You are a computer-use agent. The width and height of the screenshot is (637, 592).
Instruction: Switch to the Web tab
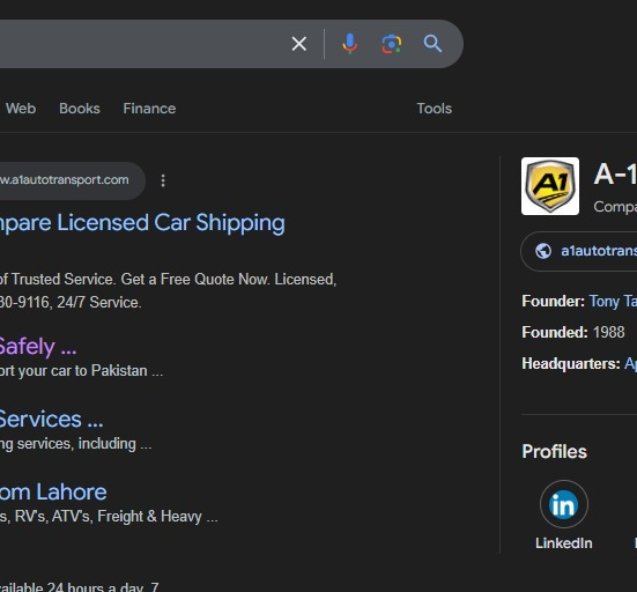click(x=20, y=108)
